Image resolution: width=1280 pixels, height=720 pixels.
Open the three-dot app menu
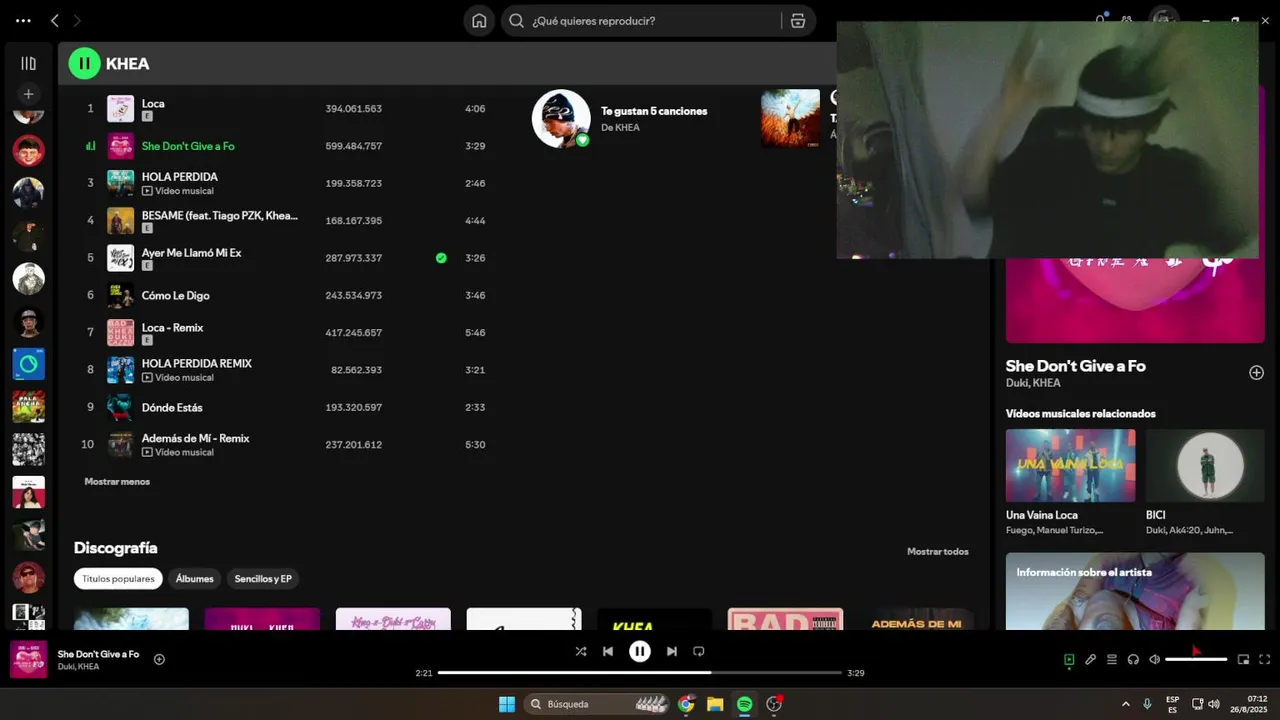click(x=23, y=21)
